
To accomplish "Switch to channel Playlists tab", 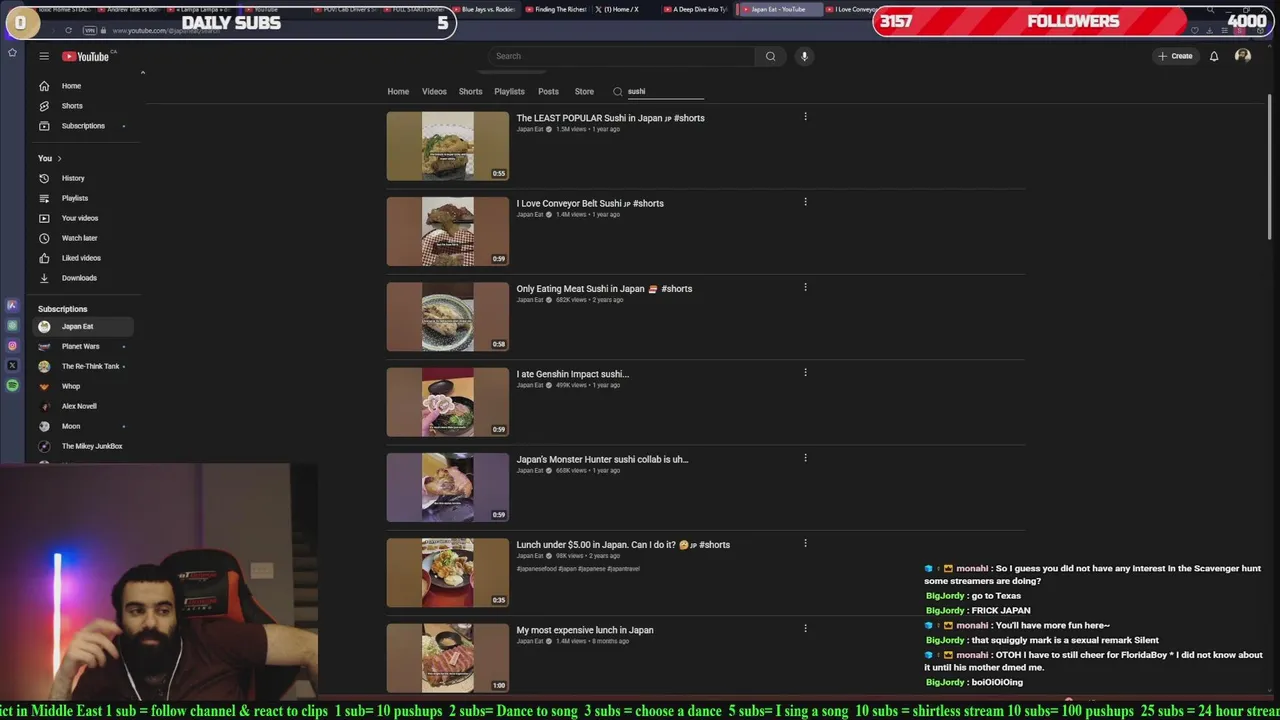I will (x=509, y=91).
